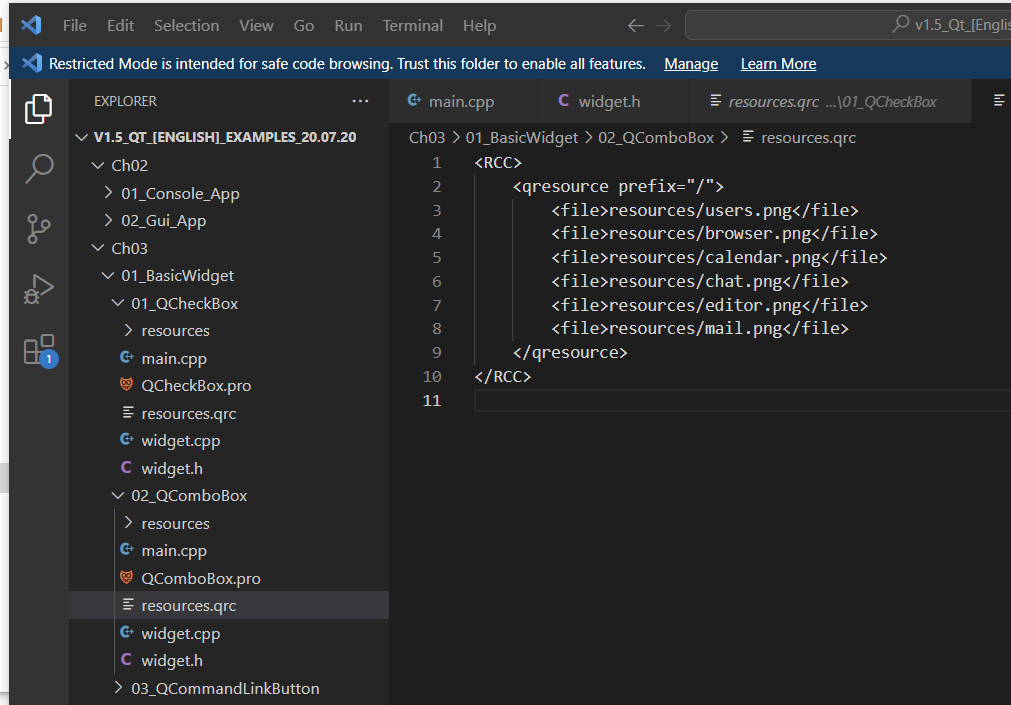Expand the 03_QCommandLinkButton folder
Image resolution: width=1011 pixels, height=705 pixels.
coord(118,688)
